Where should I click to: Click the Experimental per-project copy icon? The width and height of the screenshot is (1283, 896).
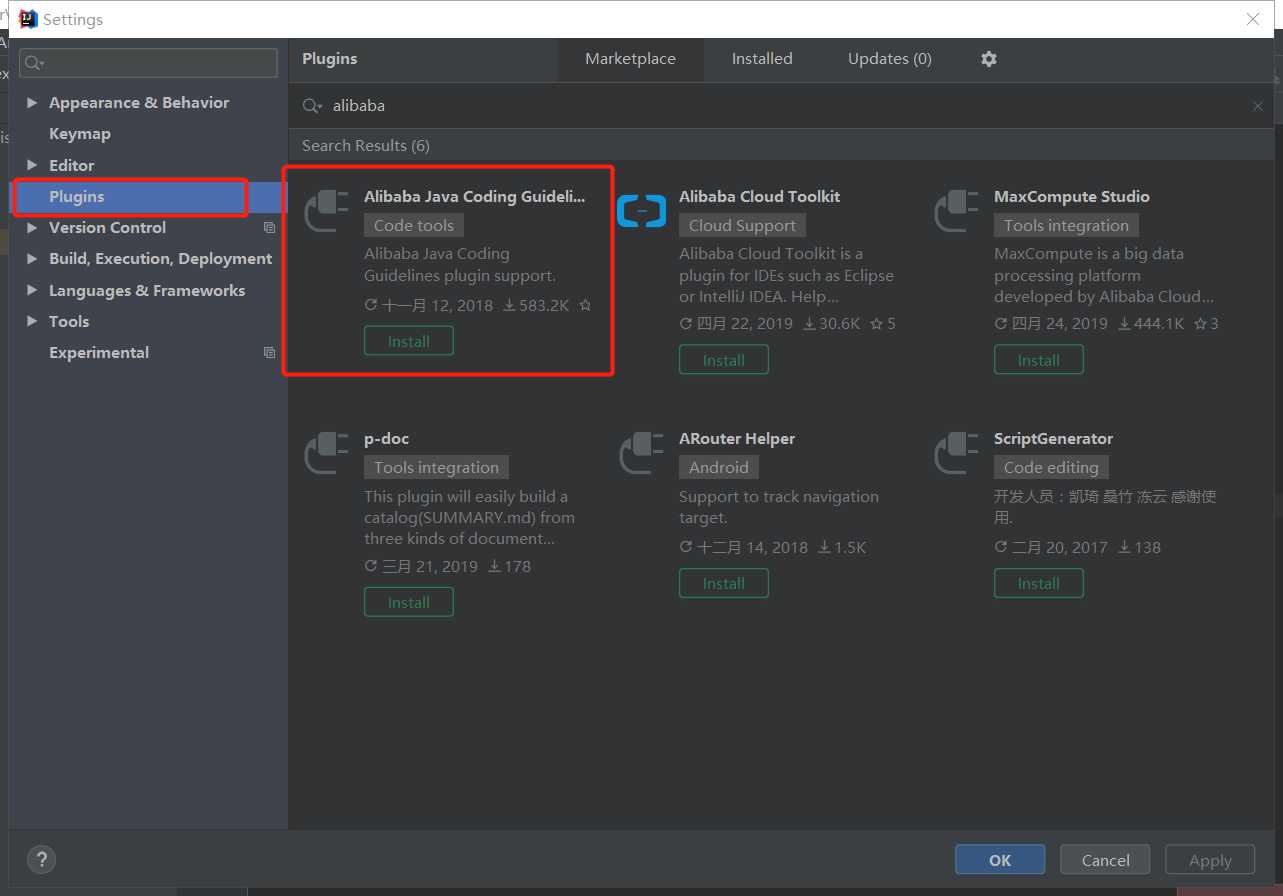click(x=269, y=353)
